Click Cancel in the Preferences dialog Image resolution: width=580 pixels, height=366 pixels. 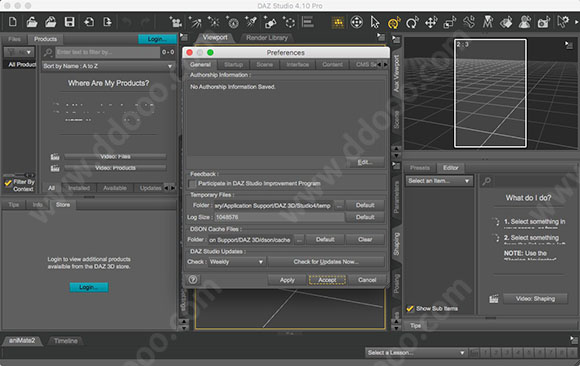[367, 280]
